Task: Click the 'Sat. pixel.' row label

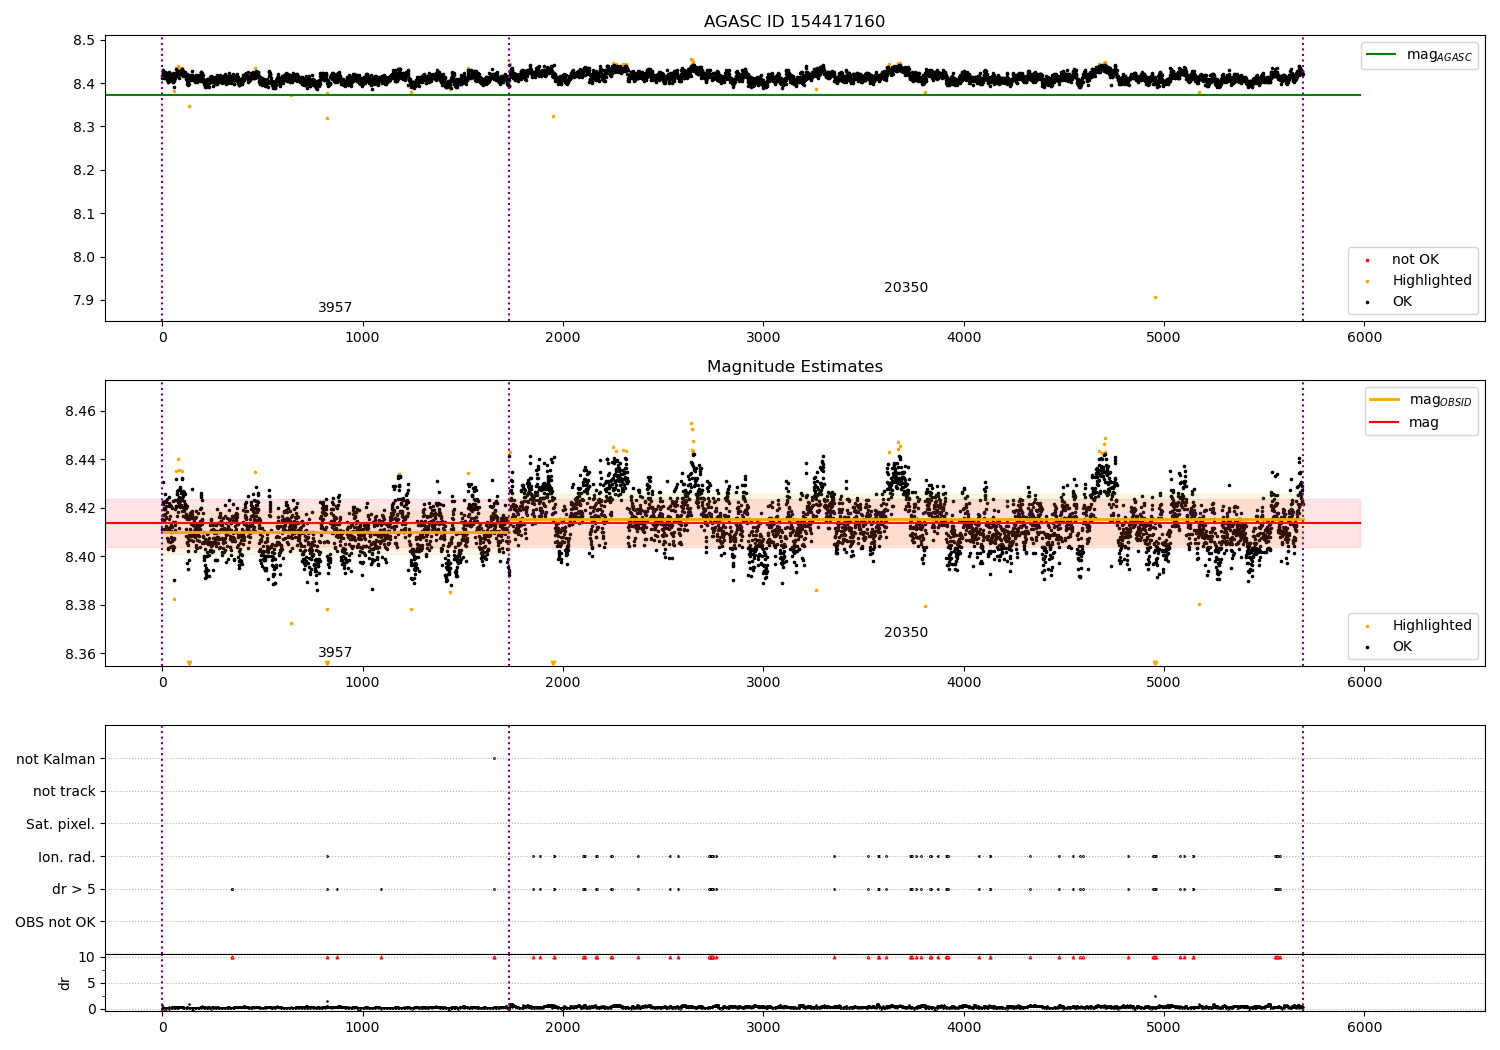Action: click(61, 824)
